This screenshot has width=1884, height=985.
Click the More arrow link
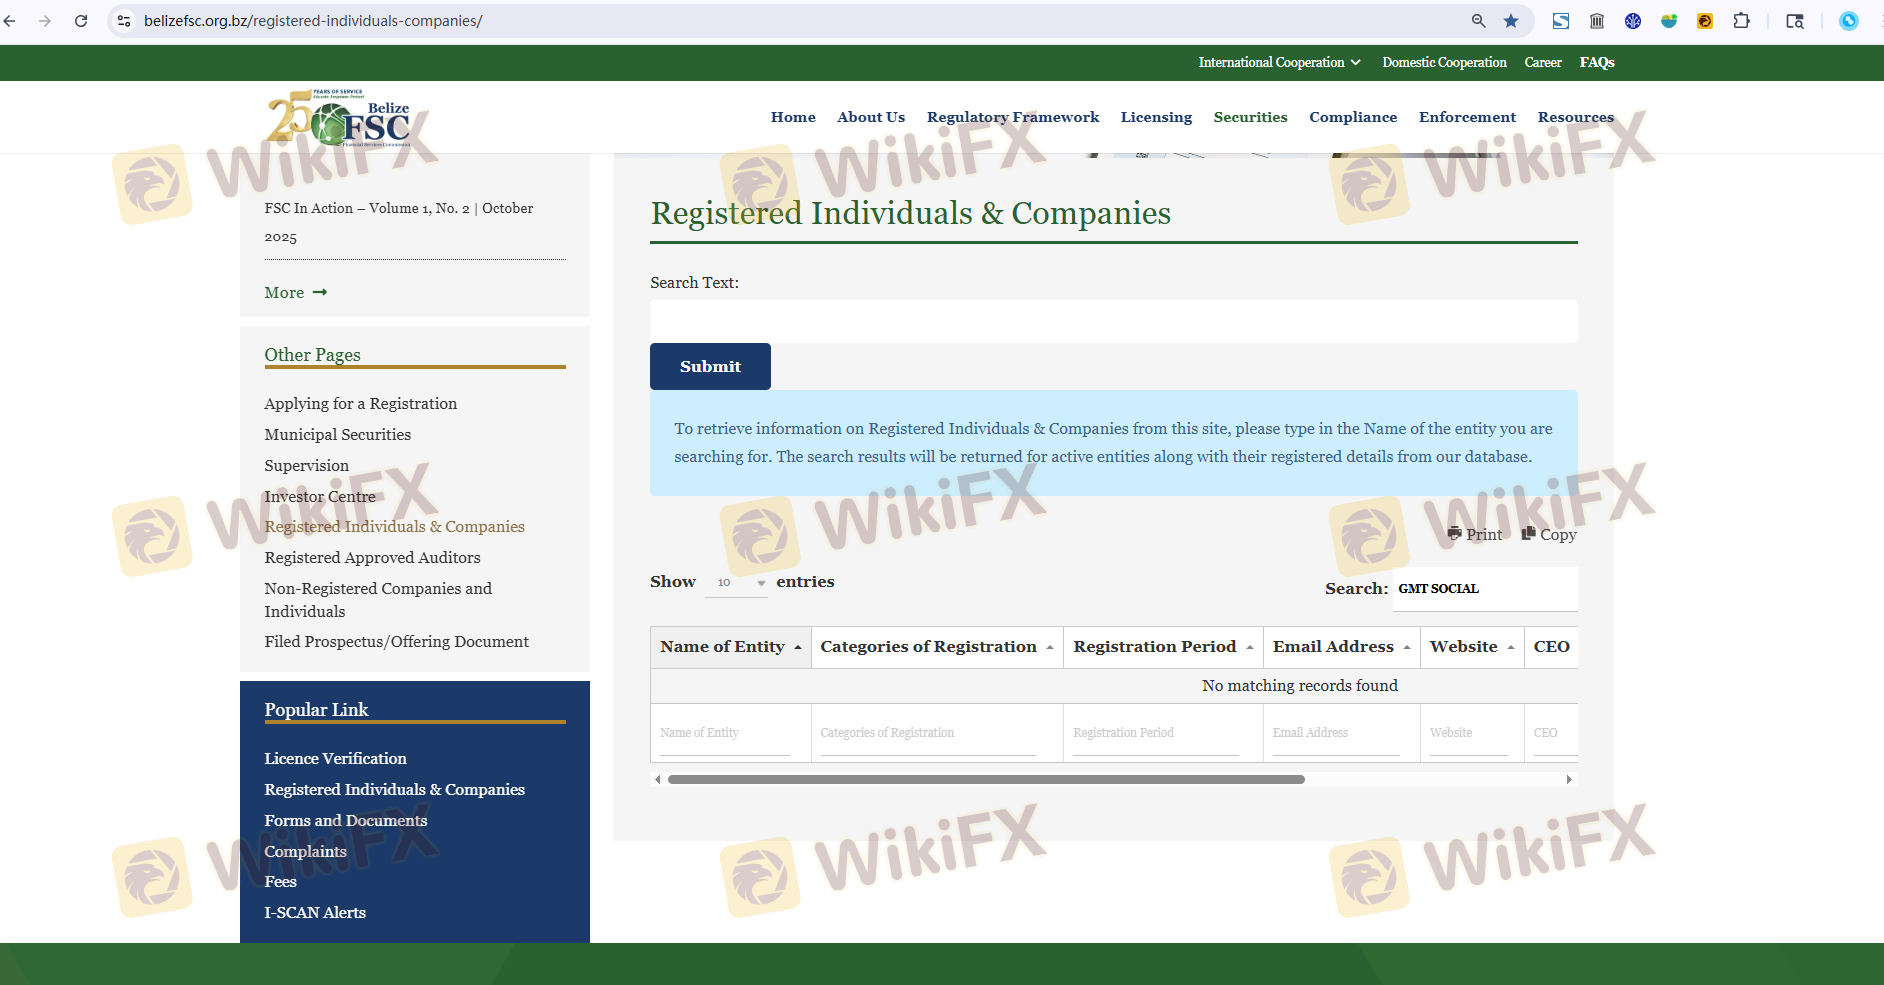coord(296,292)
